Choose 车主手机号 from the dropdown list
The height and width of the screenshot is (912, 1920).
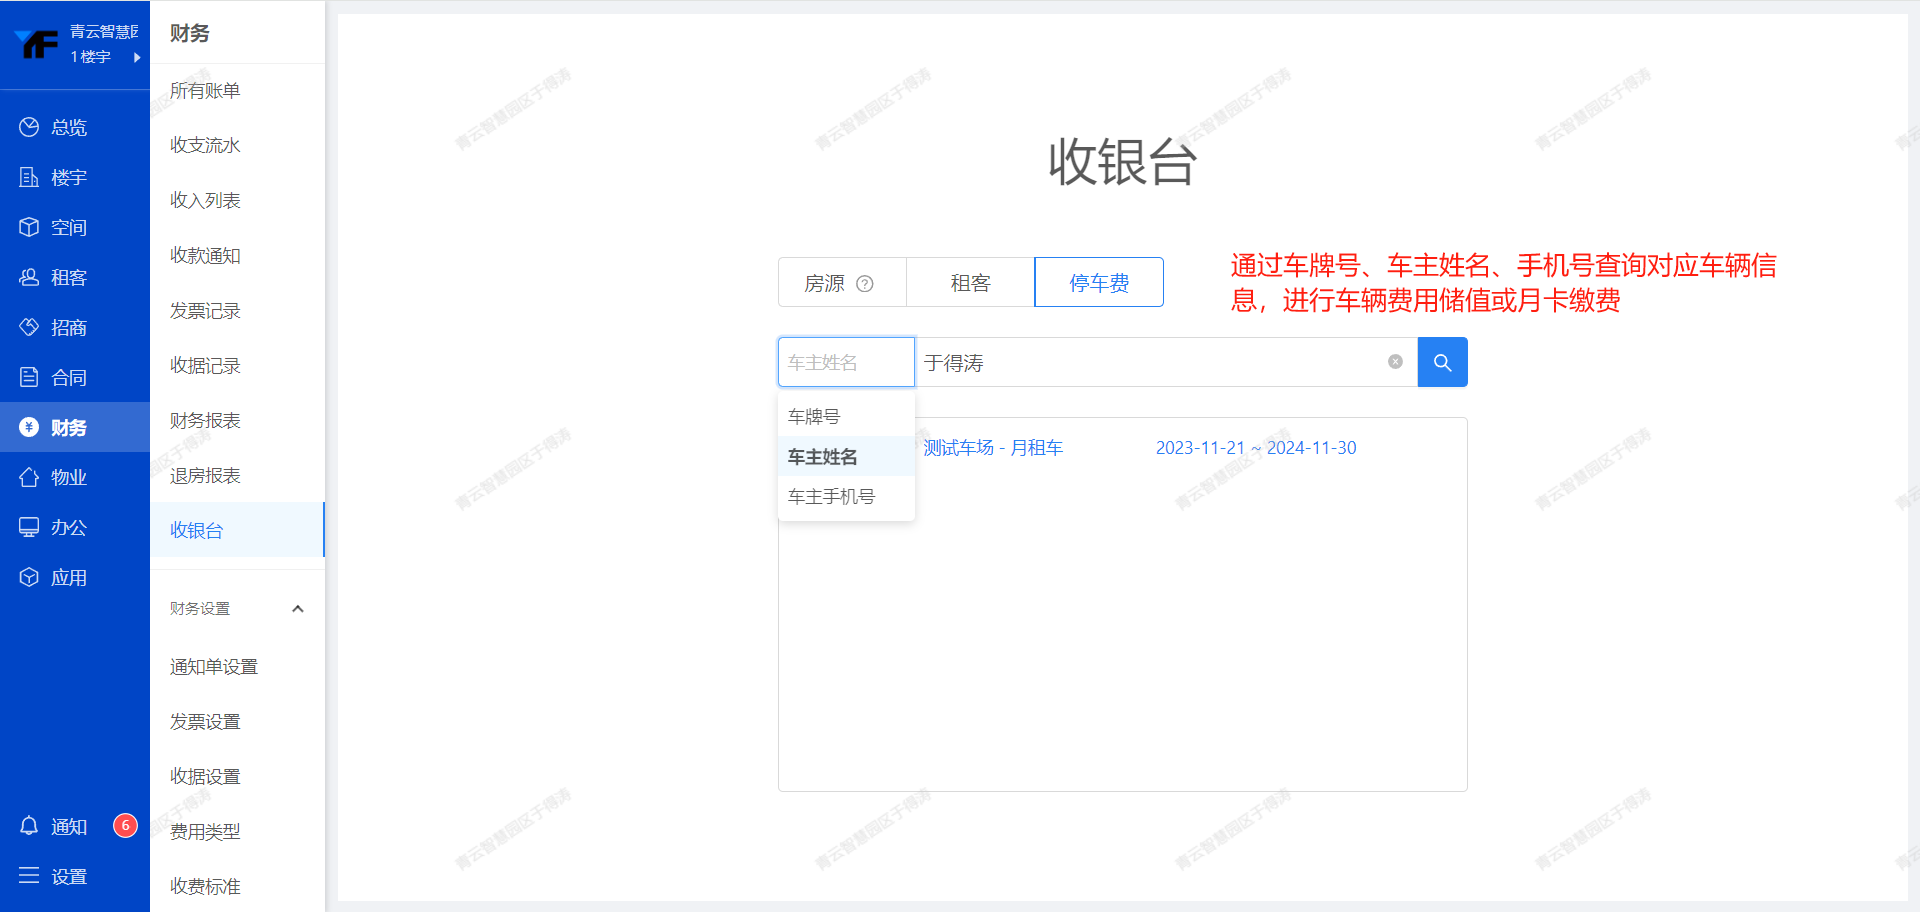(831, 496)
